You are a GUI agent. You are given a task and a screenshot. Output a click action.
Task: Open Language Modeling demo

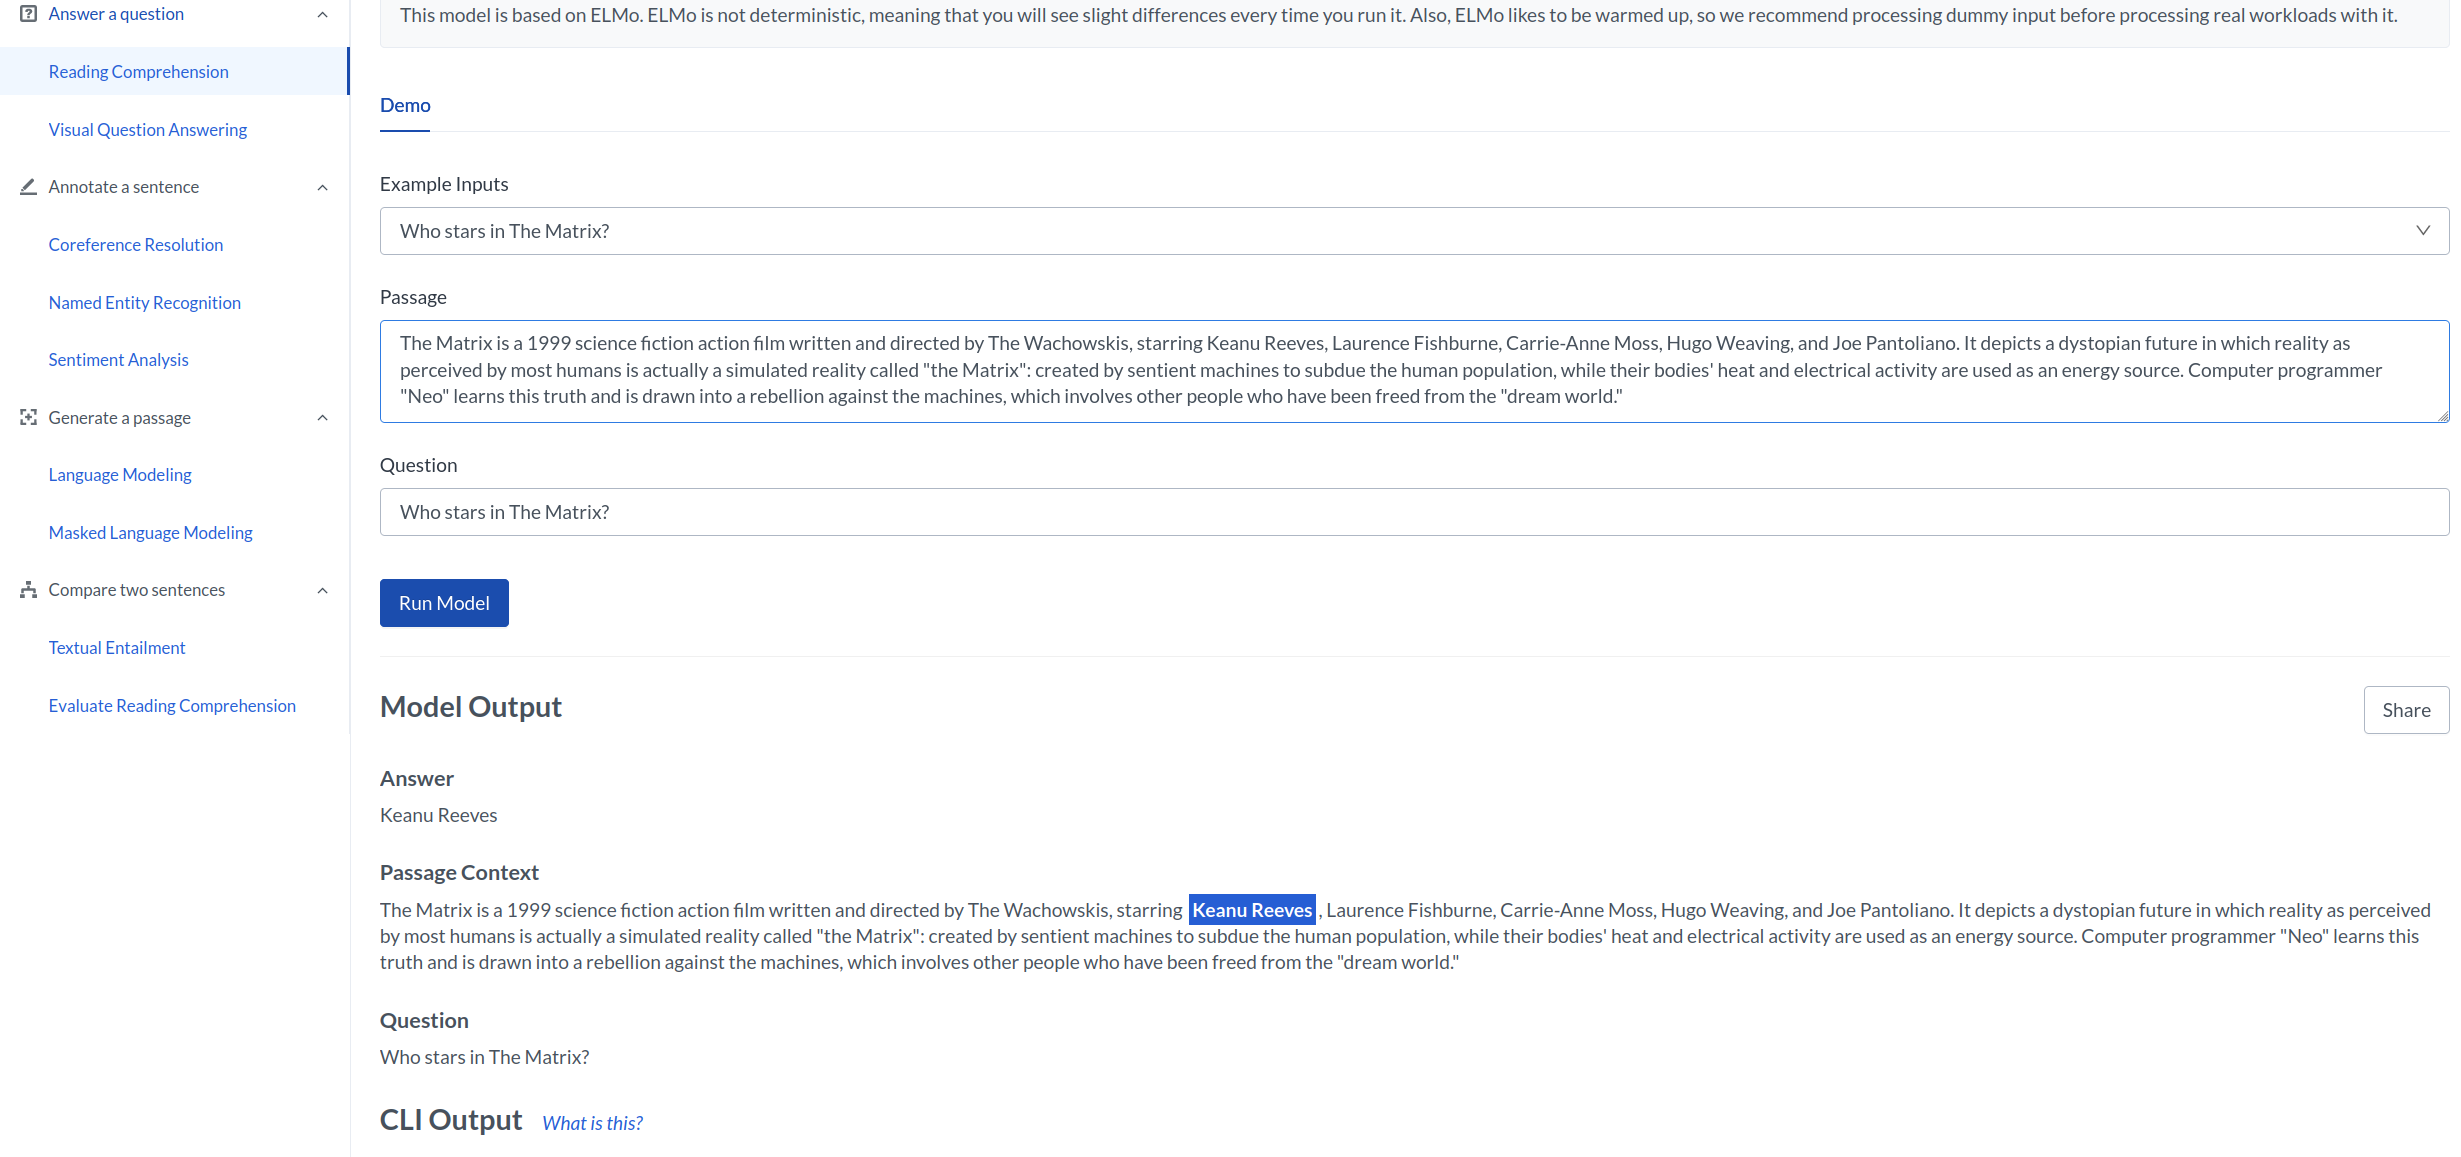click(120, 475)
